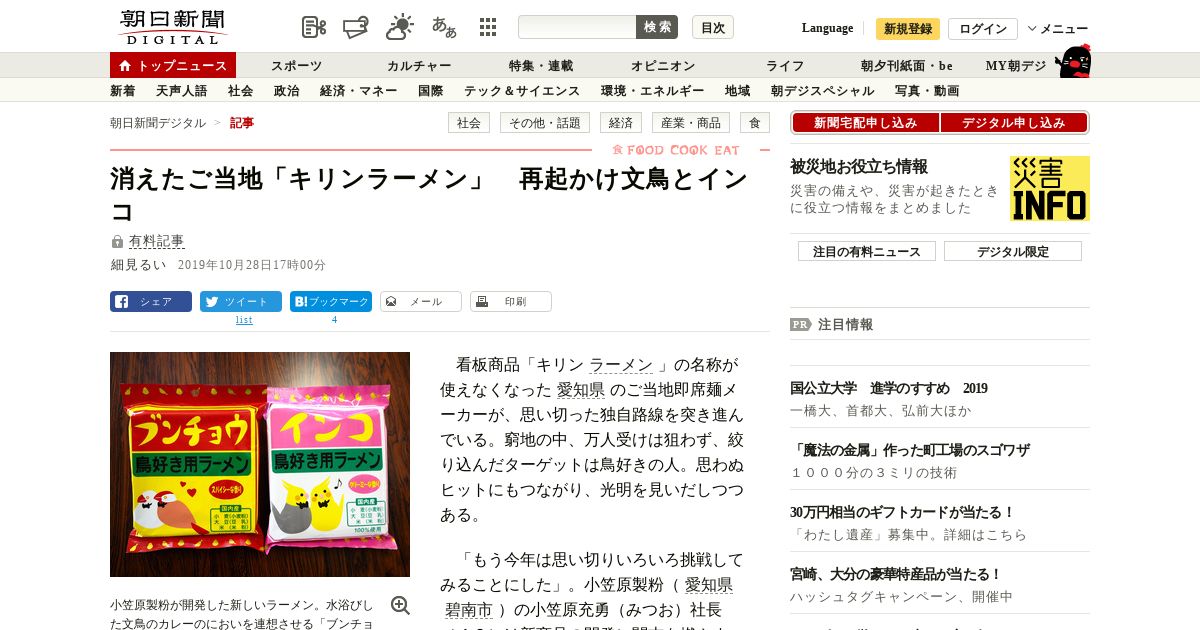Select 地域 in the sub navigation
The image size is (1200, 630).
pyautogui.click(x=738, y=91)
